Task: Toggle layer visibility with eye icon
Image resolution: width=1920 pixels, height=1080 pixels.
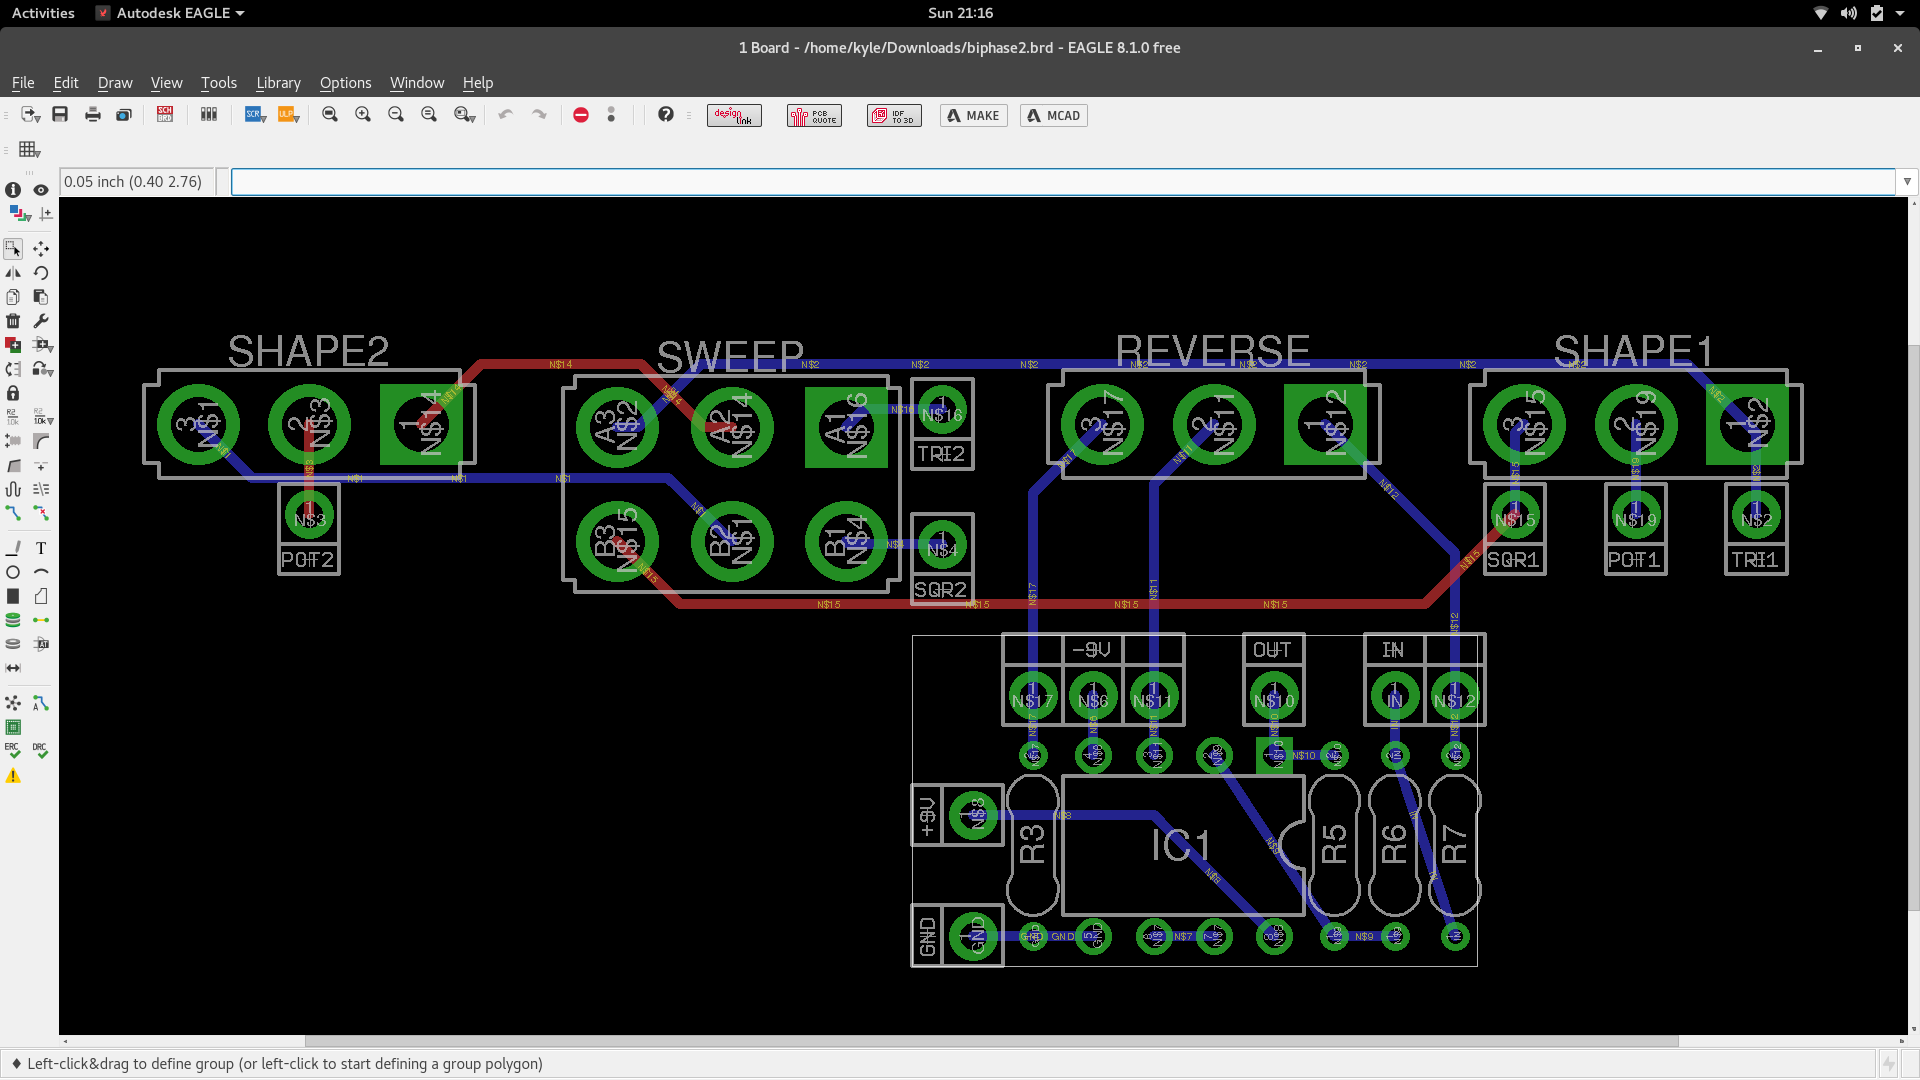Action: click(x=41, y=190)
